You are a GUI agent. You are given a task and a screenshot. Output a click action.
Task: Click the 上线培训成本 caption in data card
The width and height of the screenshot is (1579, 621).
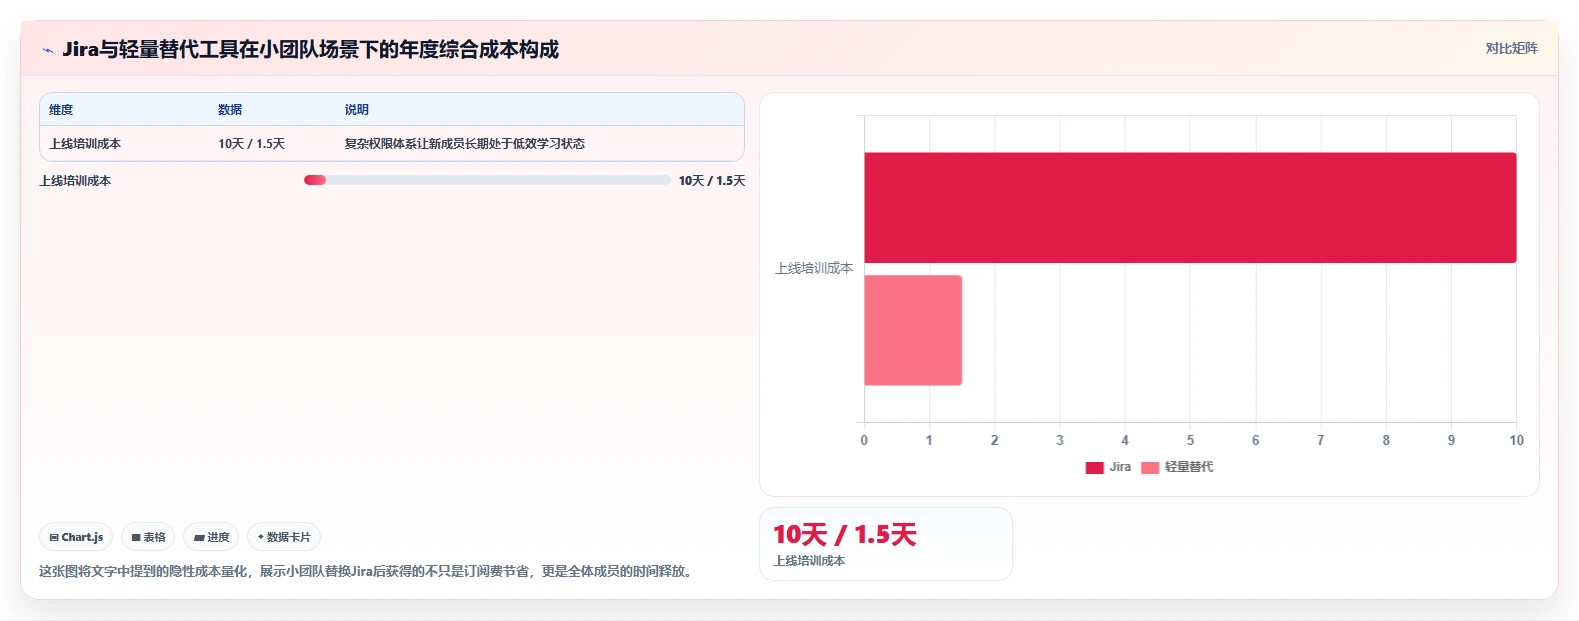point(809,561)
